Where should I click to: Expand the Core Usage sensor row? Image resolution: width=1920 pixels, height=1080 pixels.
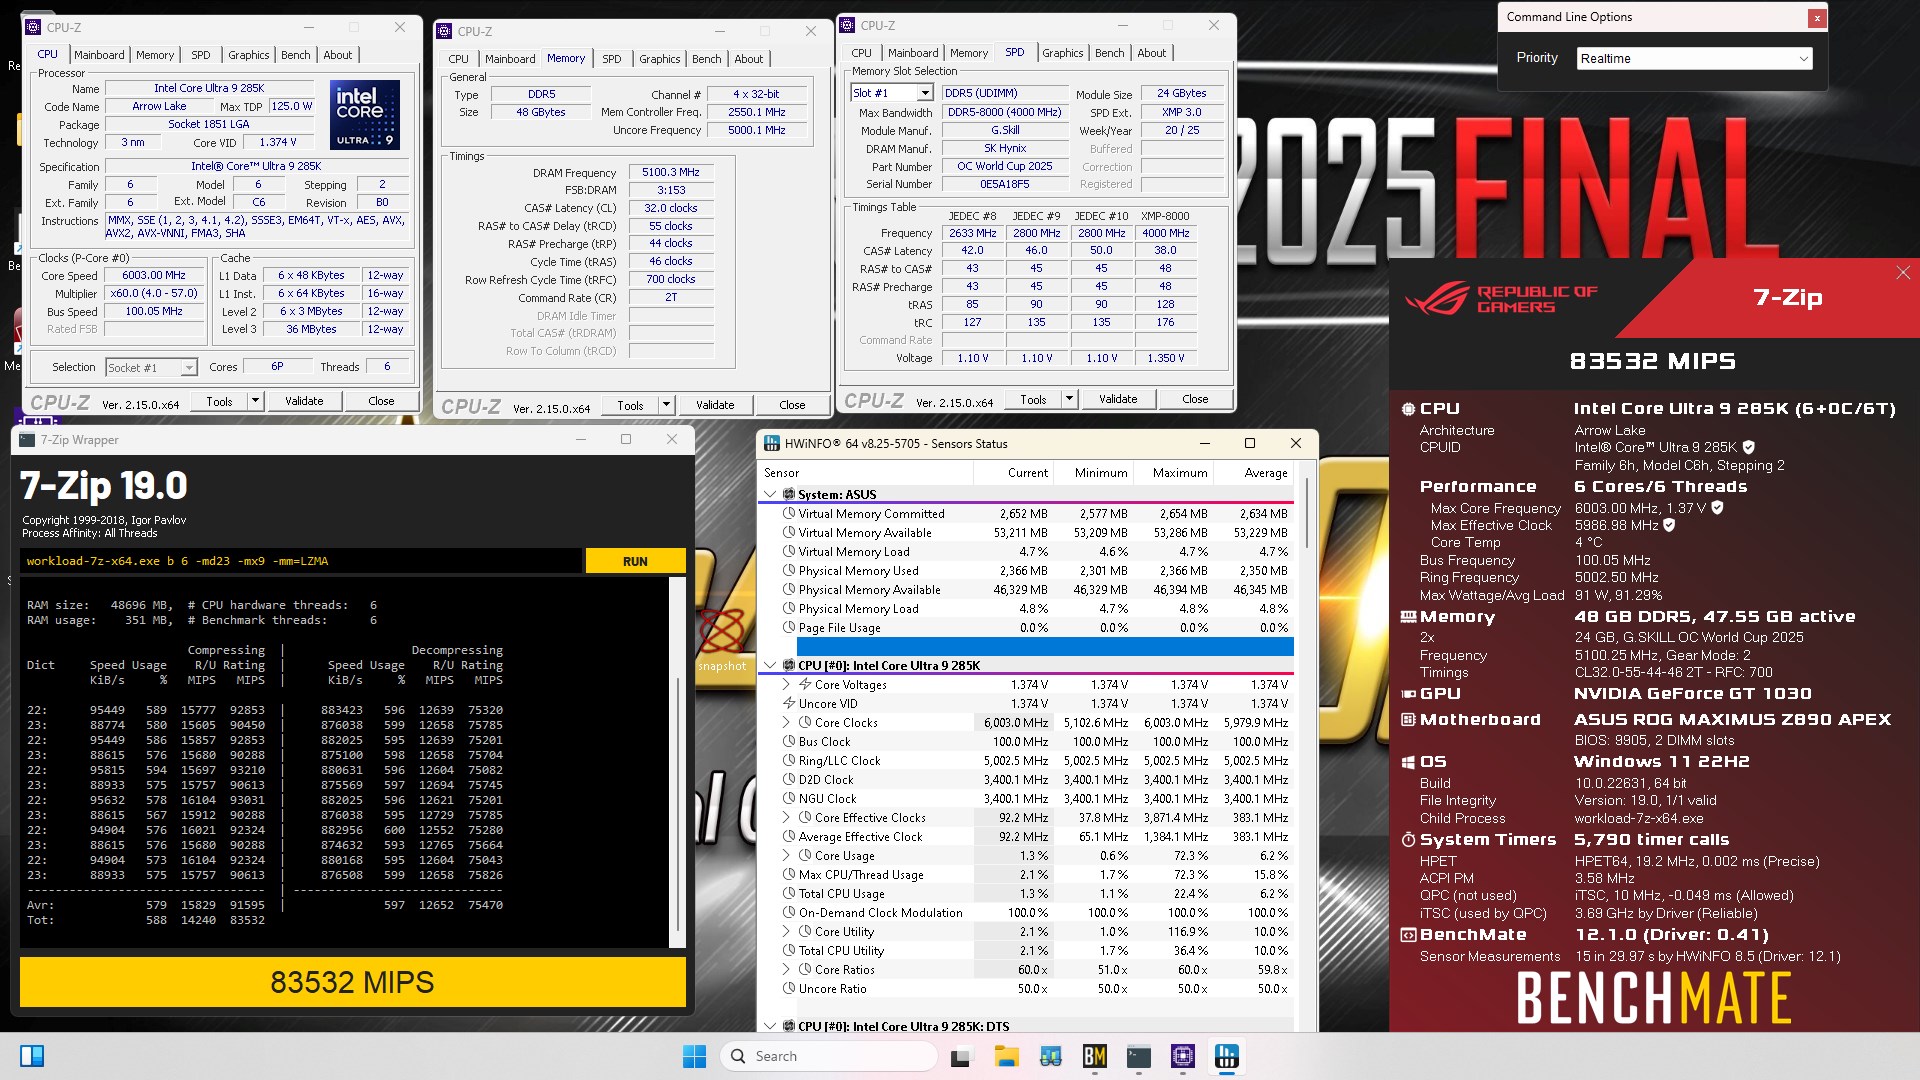786,856
